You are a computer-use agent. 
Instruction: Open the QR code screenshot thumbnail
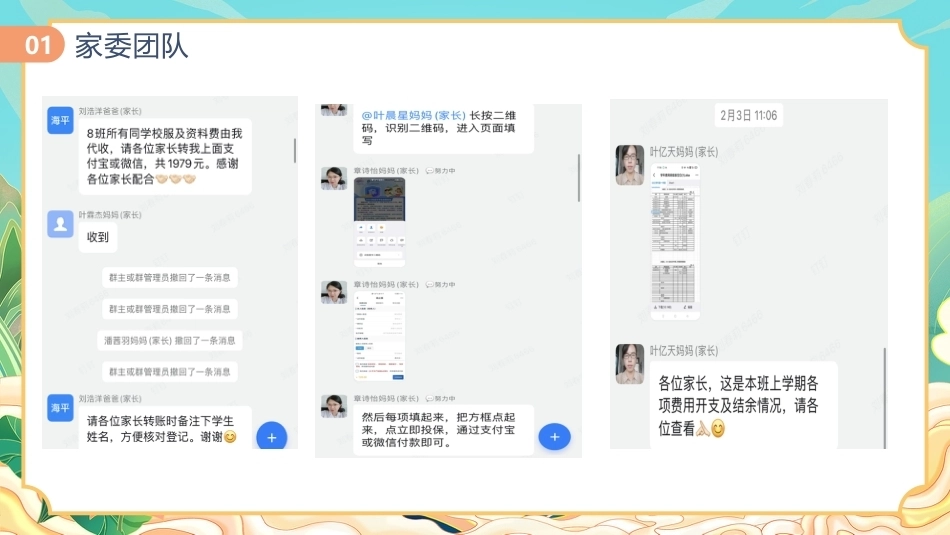pyautogui.click(x=379, y=222)
